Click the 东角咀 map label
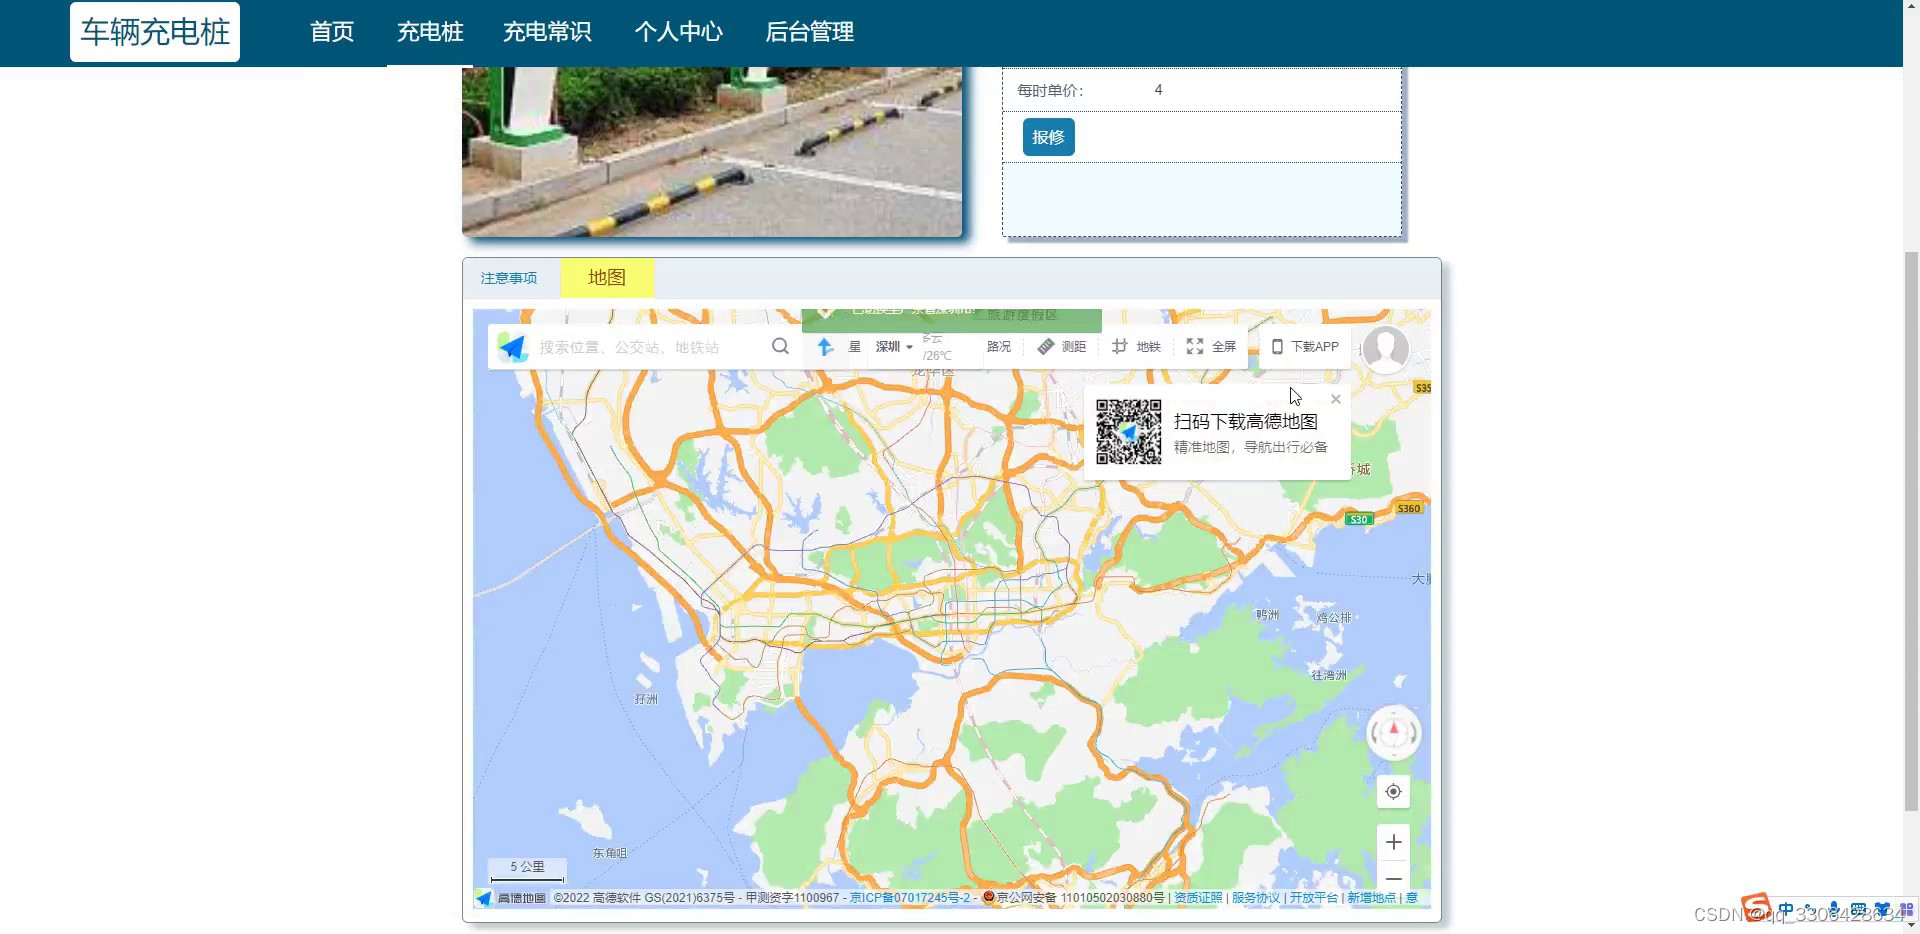This screenshot has height=934, width=1920. click(x=610, y=853)
